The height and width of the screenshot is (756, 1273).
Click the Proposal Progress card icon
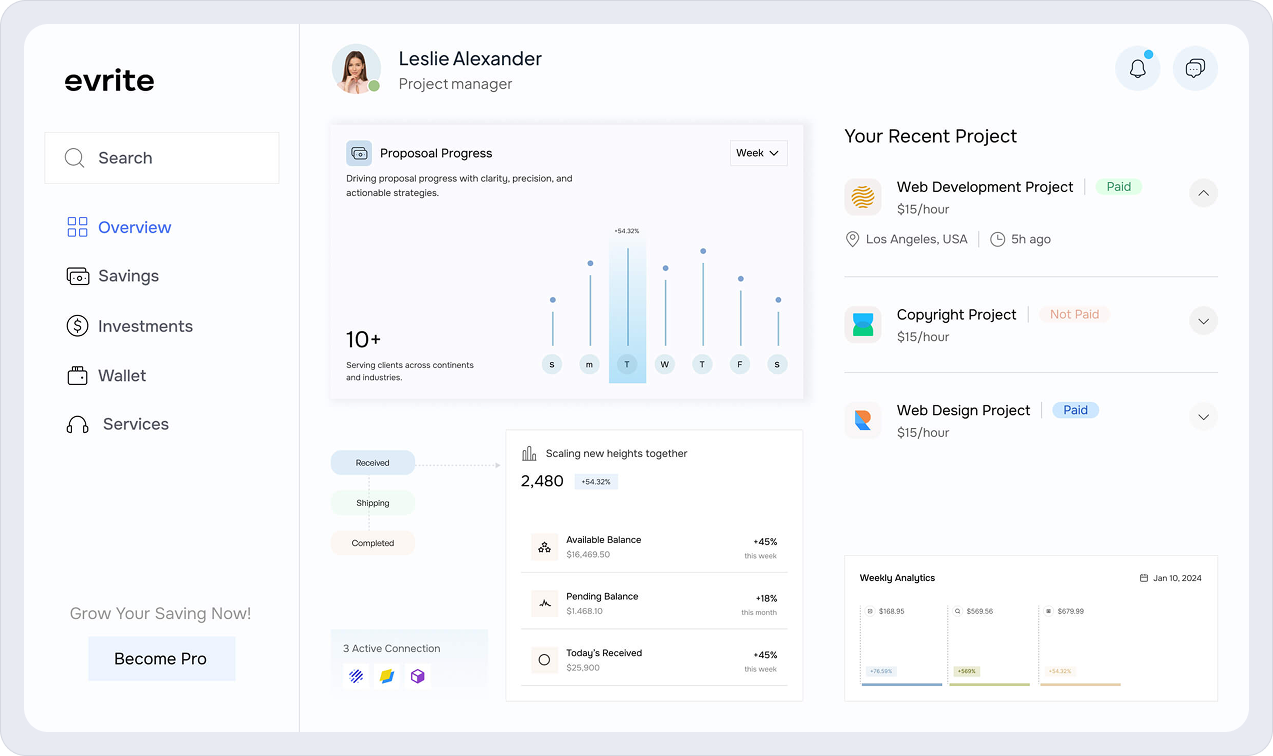click(359, 153)
